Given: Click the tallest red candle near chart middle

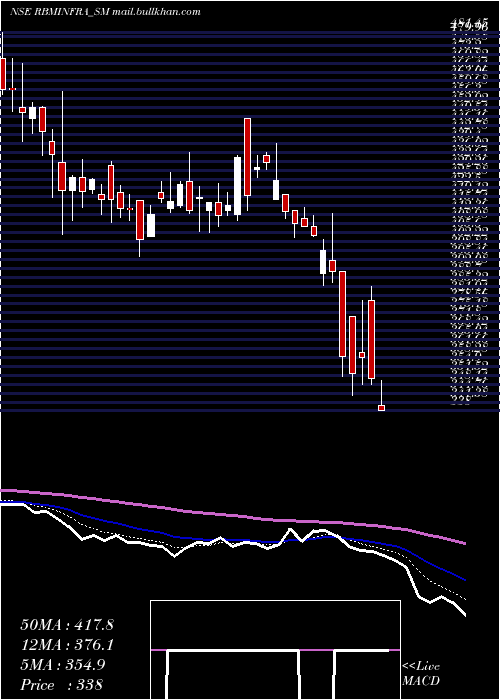Looking at the screenshot, I should (x=247, y=157).
